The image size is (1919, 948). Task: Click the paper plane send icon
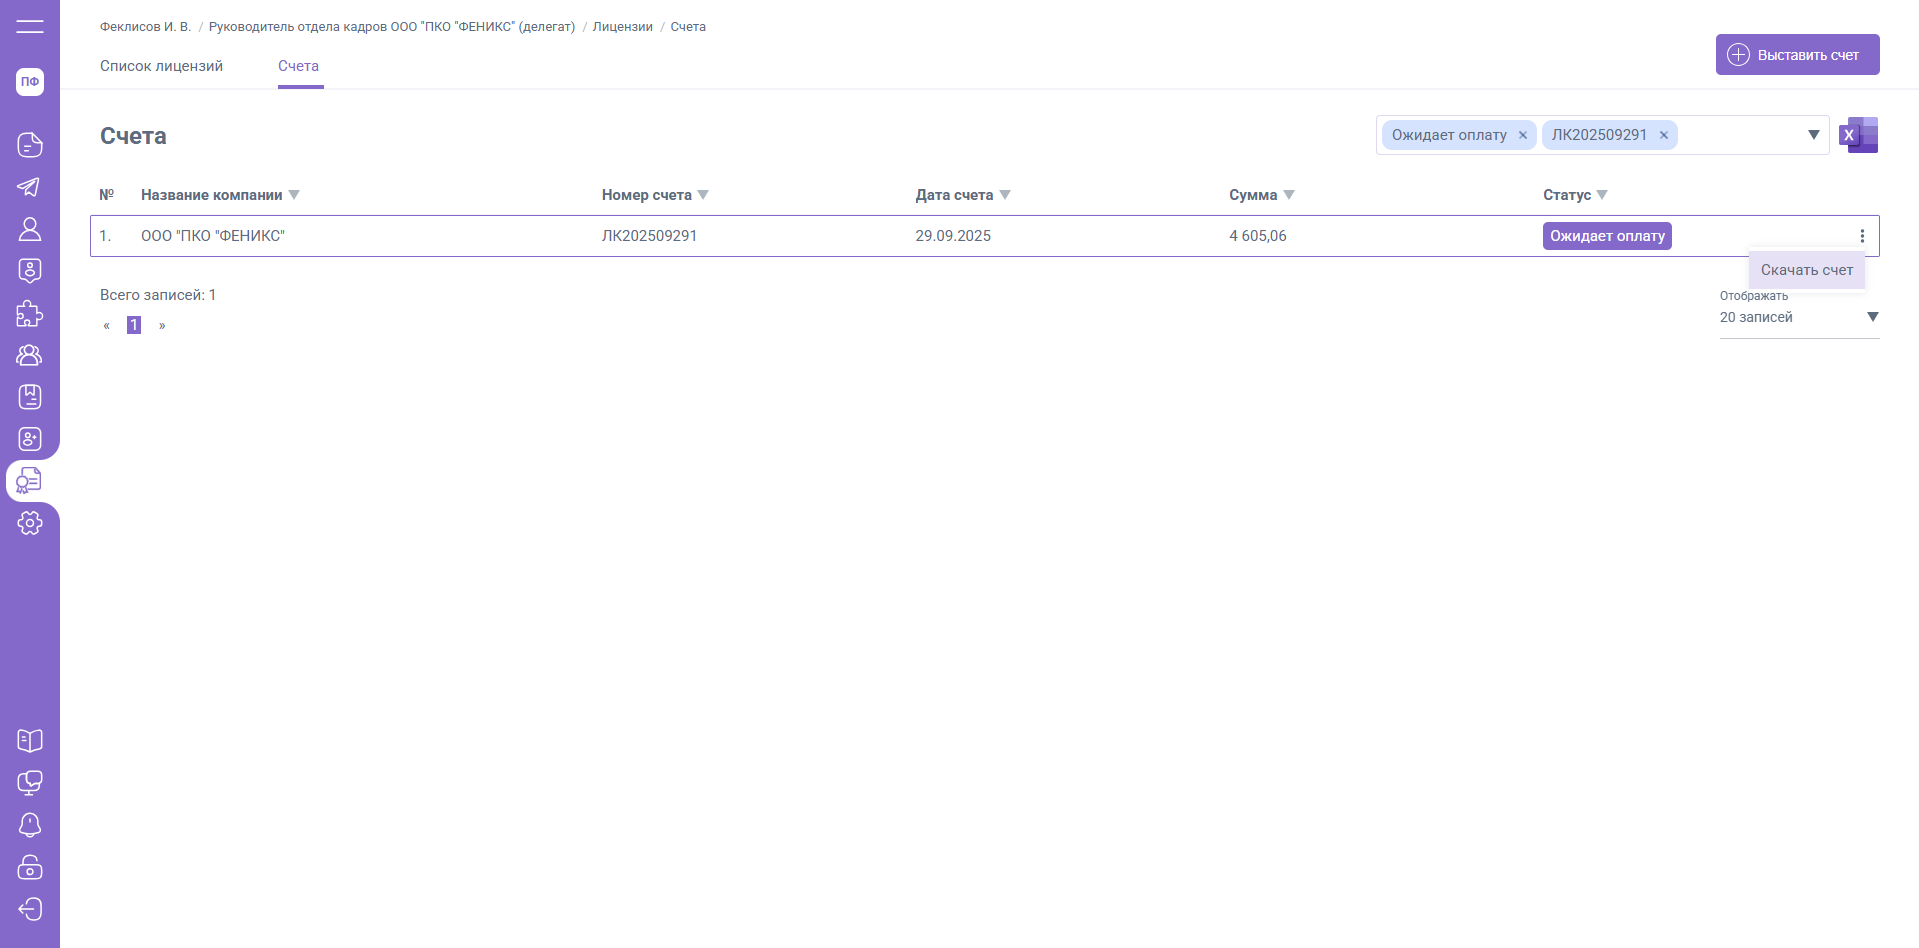tap(30, 187)
